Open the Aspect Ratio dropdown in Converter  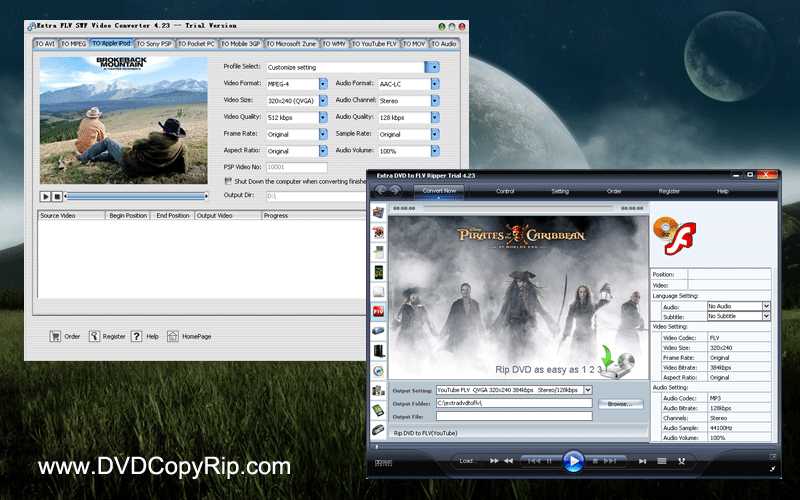323,151
